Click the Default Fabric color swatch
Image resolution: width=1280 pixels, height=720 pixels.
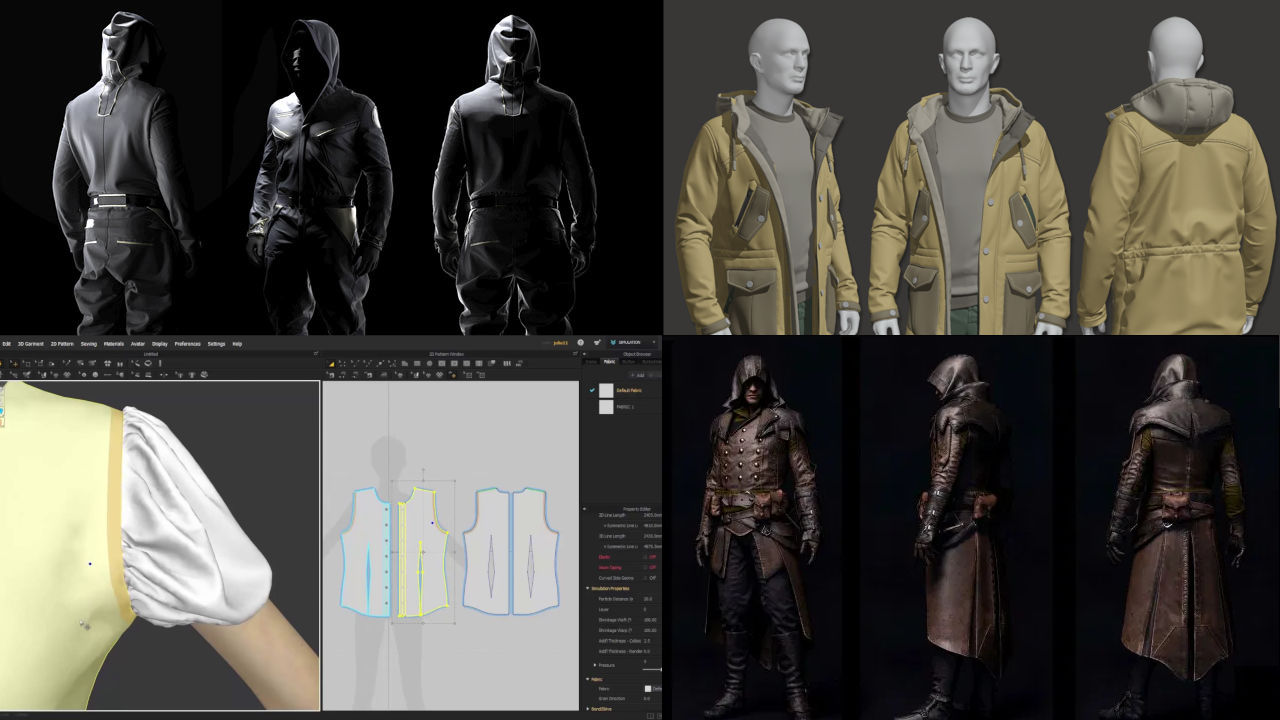point(606,390)
